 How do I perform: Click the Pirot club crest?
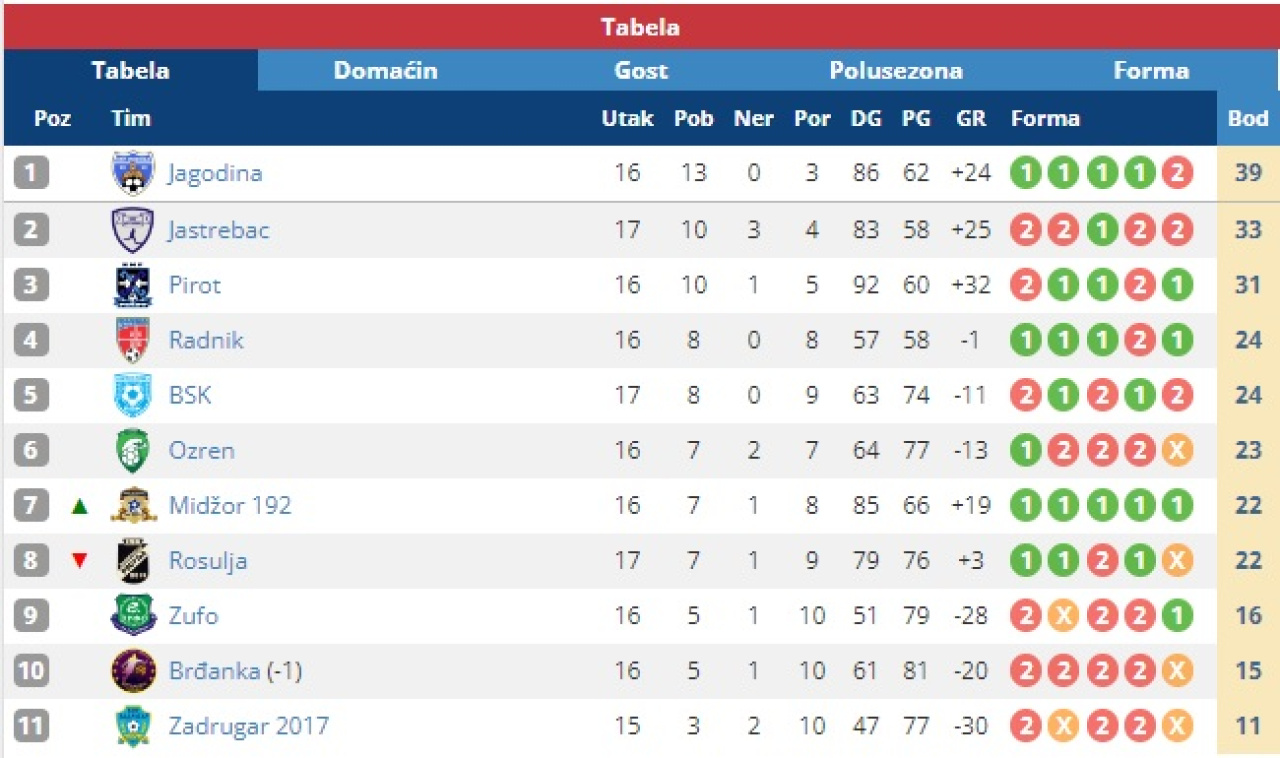133,285
